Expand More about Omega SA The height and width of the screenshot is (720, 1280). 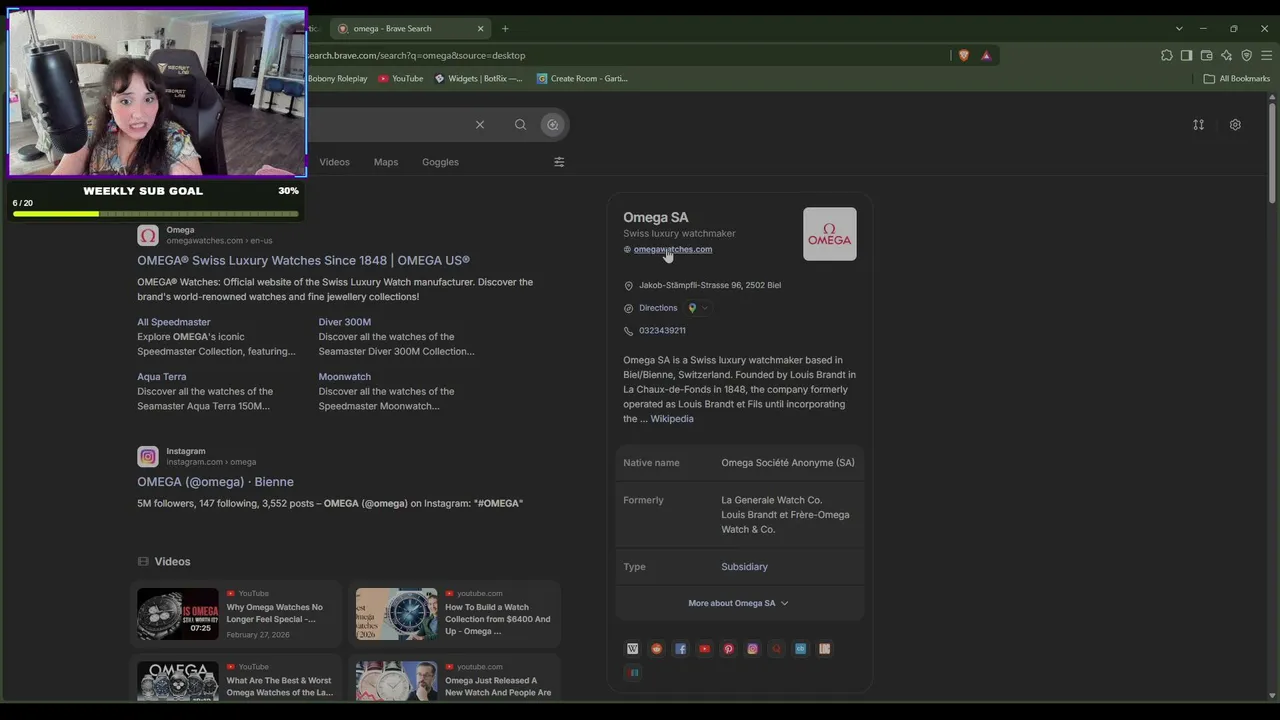pos(738,604)
